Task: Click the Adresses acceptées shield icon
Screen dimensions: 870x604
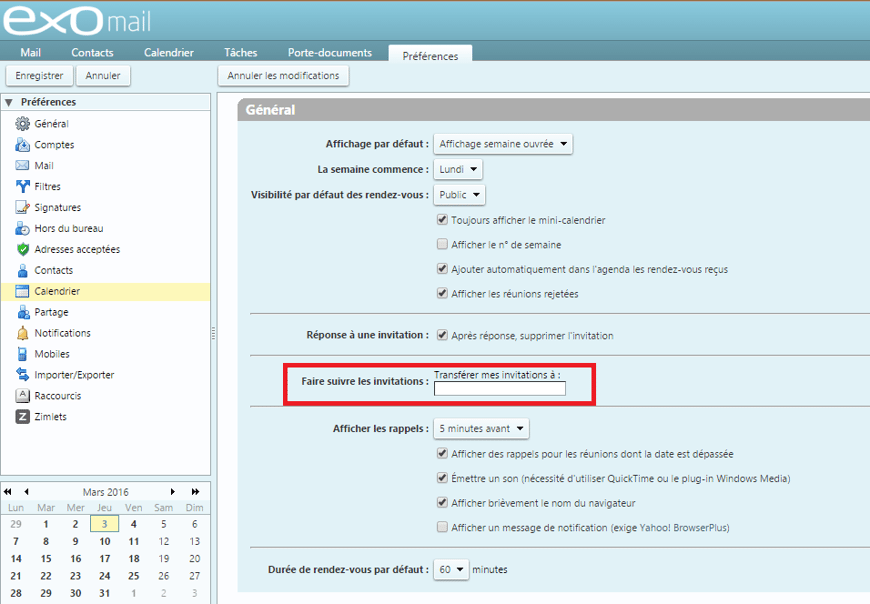Action: click(22, 250)
